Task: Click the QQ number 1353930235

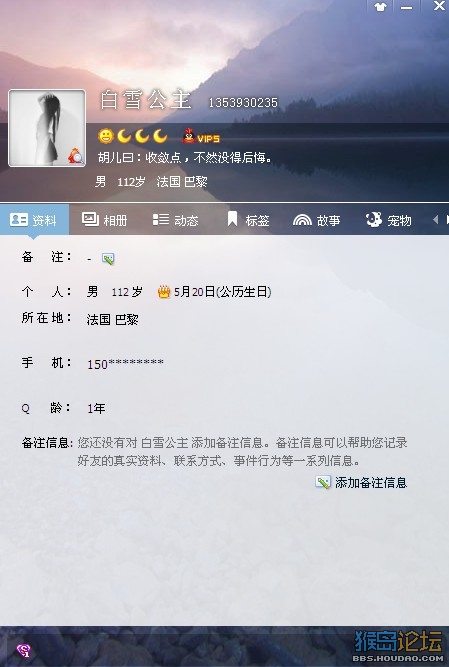Action: pos(243,103)
